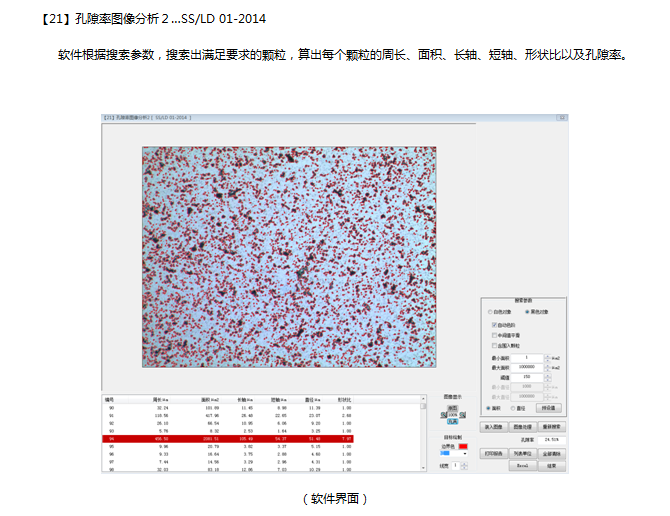Click the right zoom icon beside 100%
This screenshot has width=670, height=516.
pyautogui.click(x=463, y=414)
